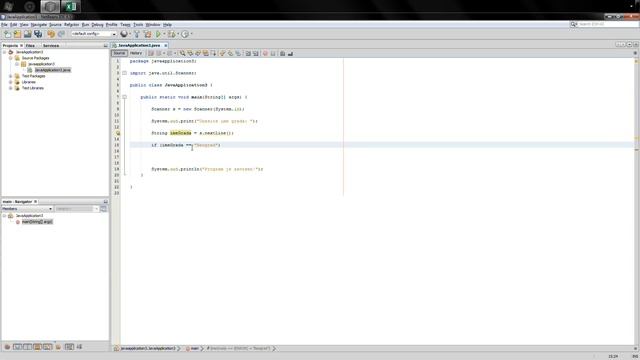Click the Build Project hammer icon
640x360 pixels.
click(137, 34)
